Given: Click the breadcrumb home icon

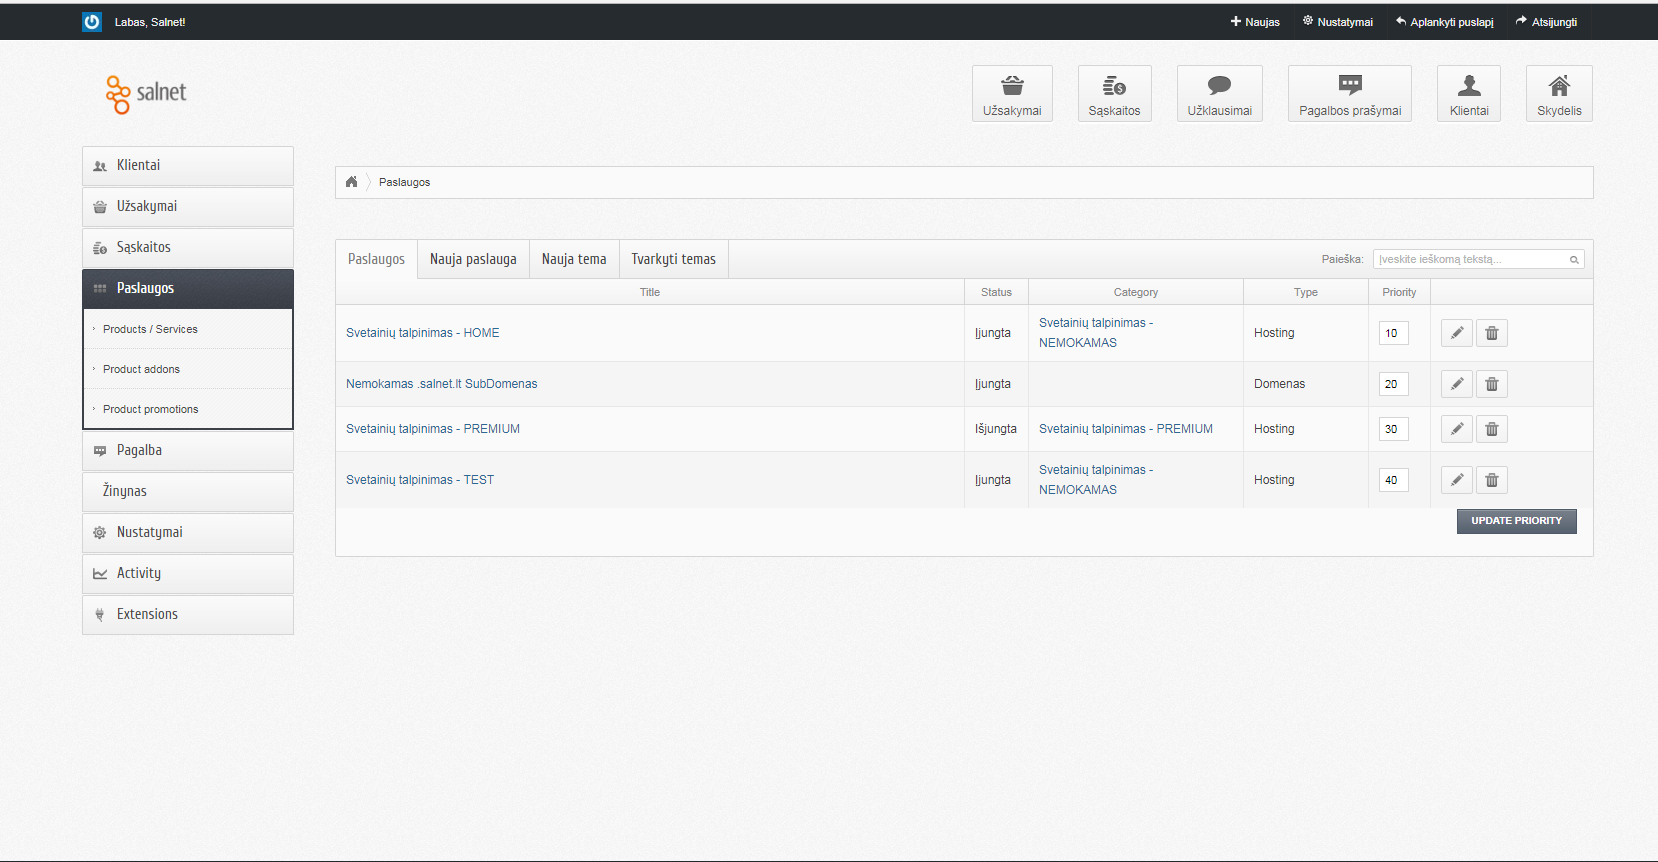Looking at the screenshot, I should tap(351, 182).
